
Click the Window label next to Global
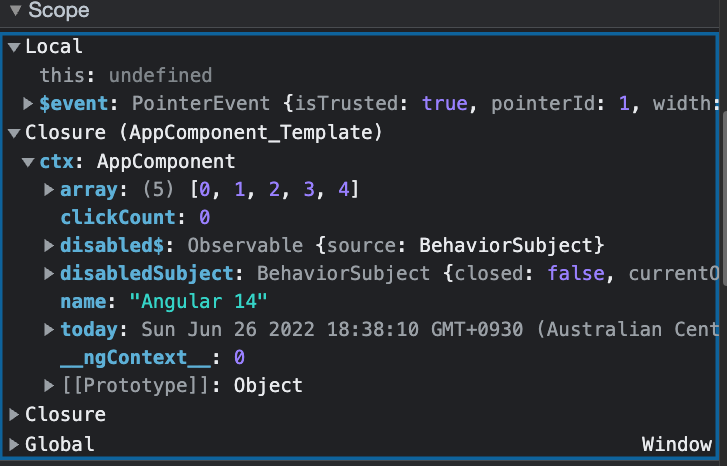pyautogui.click(x=676, y=443)
